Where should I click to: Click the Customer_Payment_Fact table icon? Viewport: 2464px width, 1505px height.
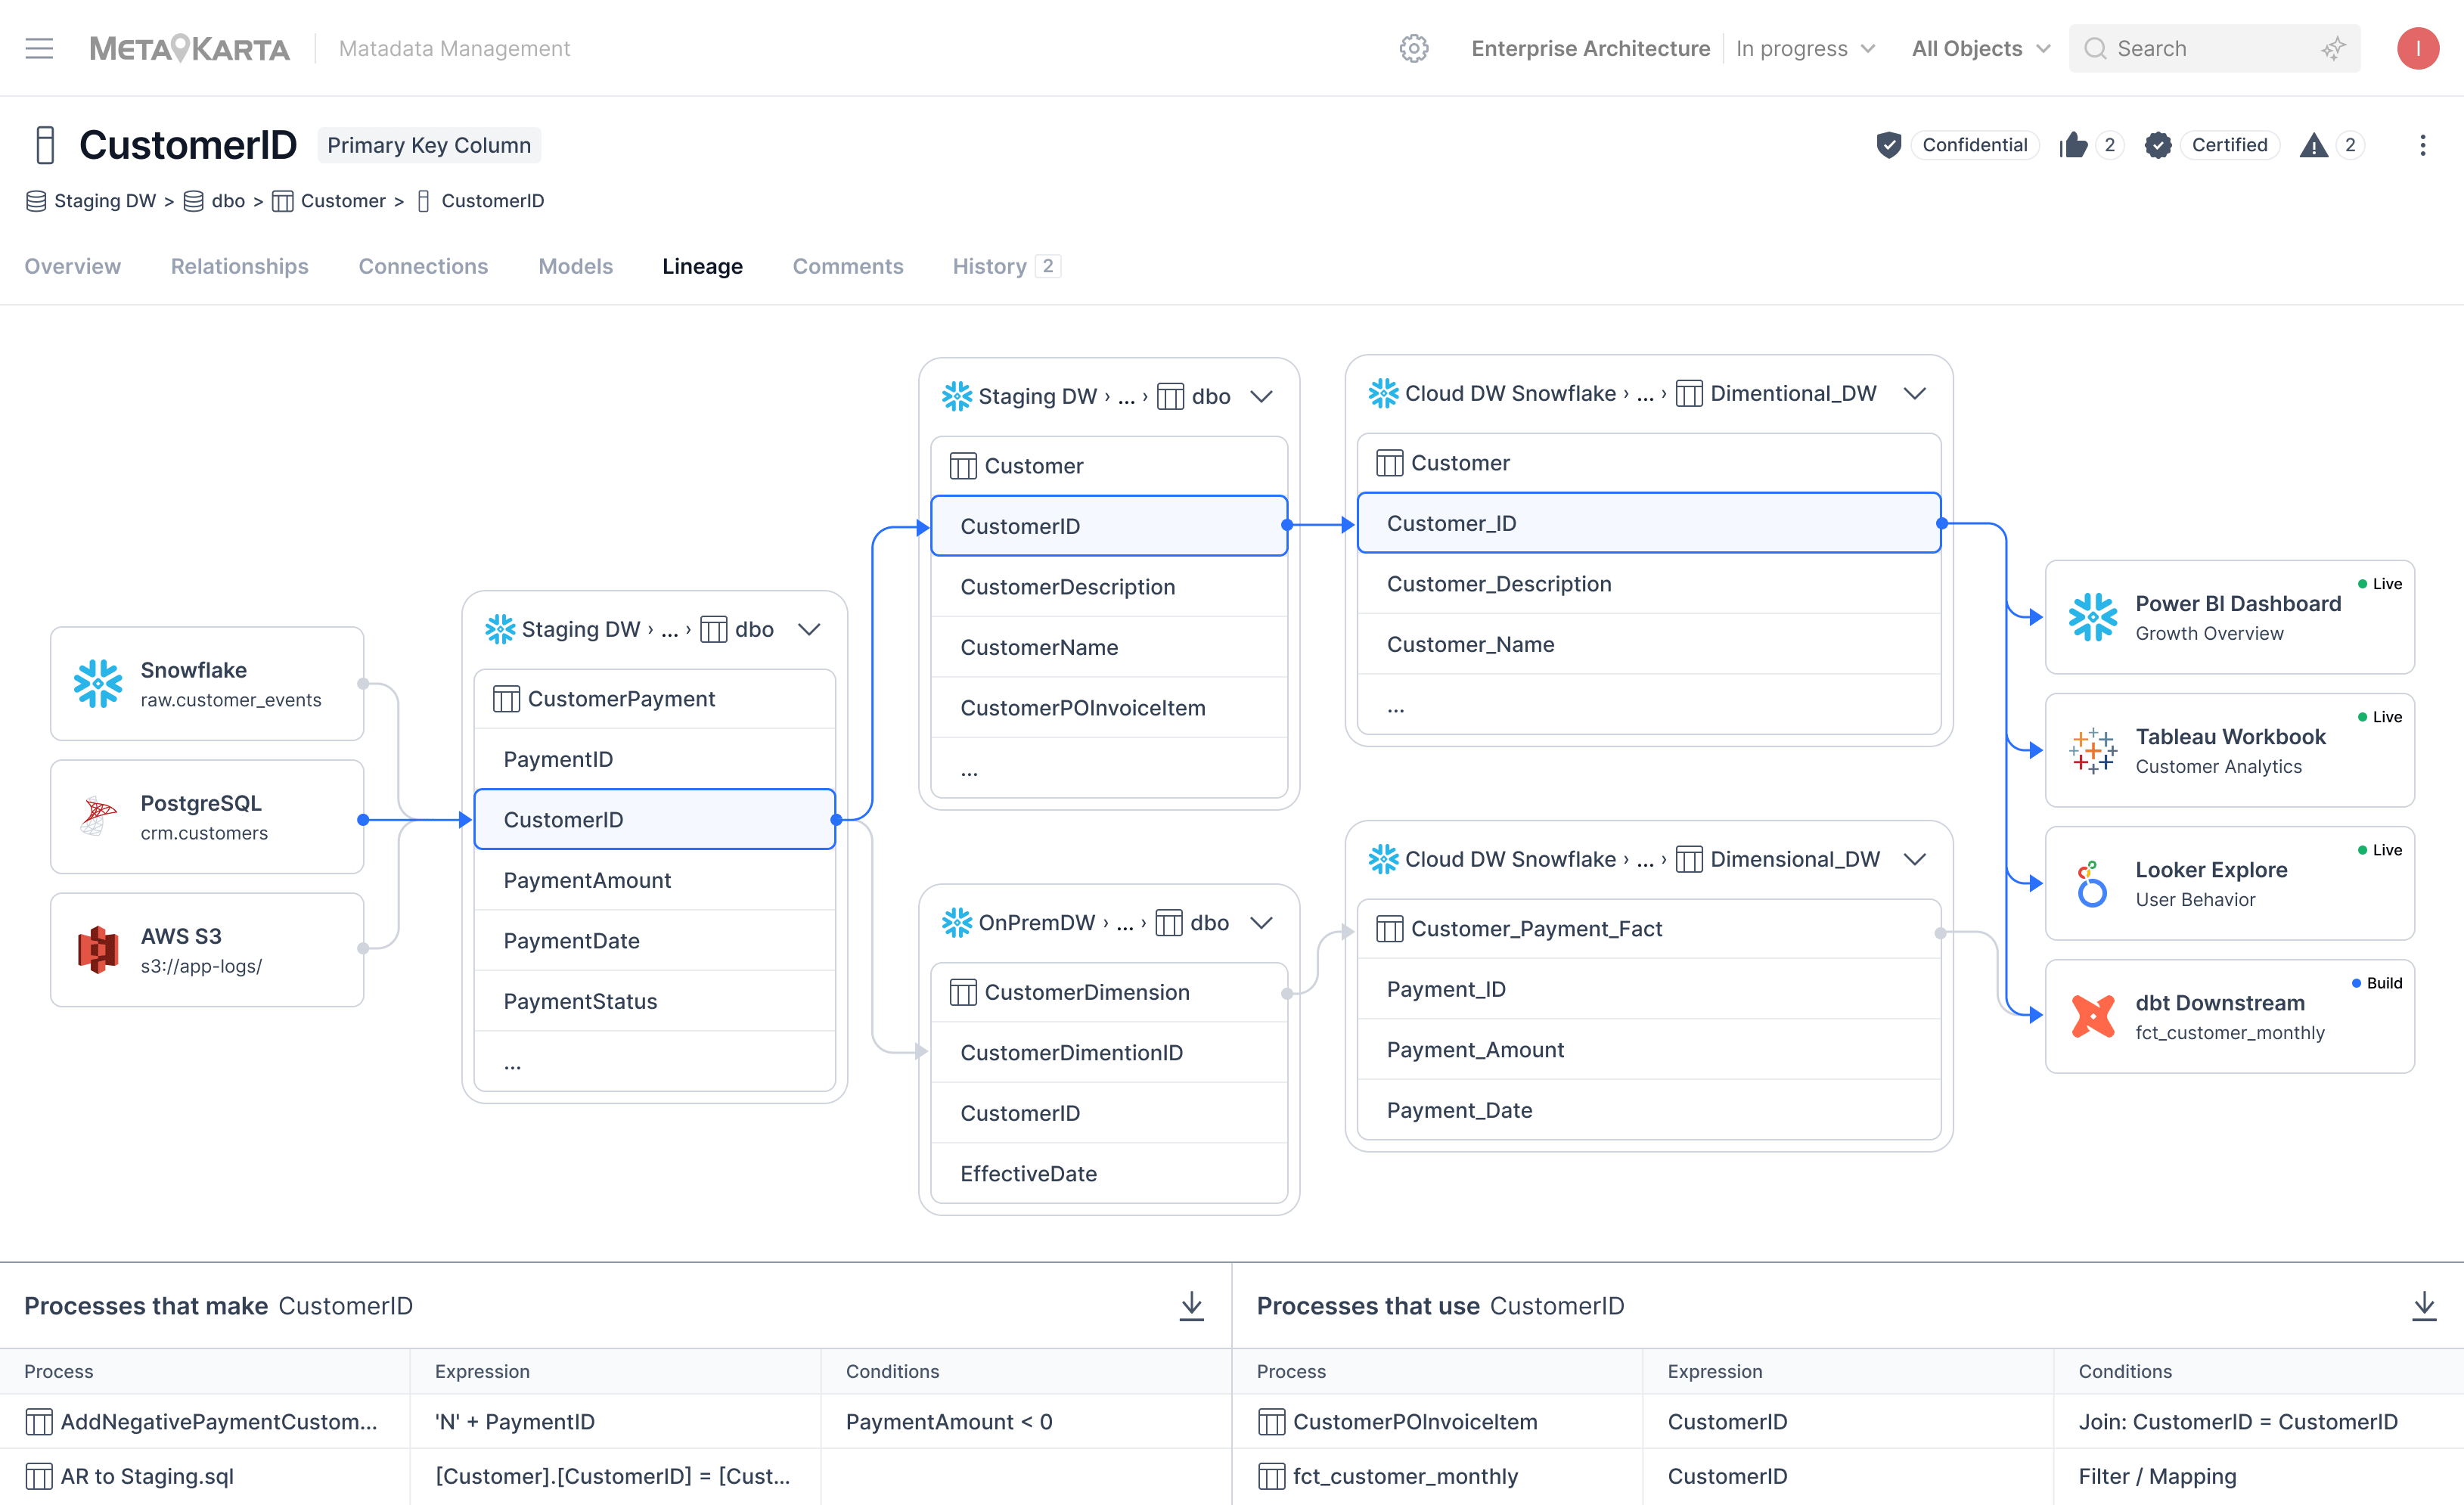1389,929
